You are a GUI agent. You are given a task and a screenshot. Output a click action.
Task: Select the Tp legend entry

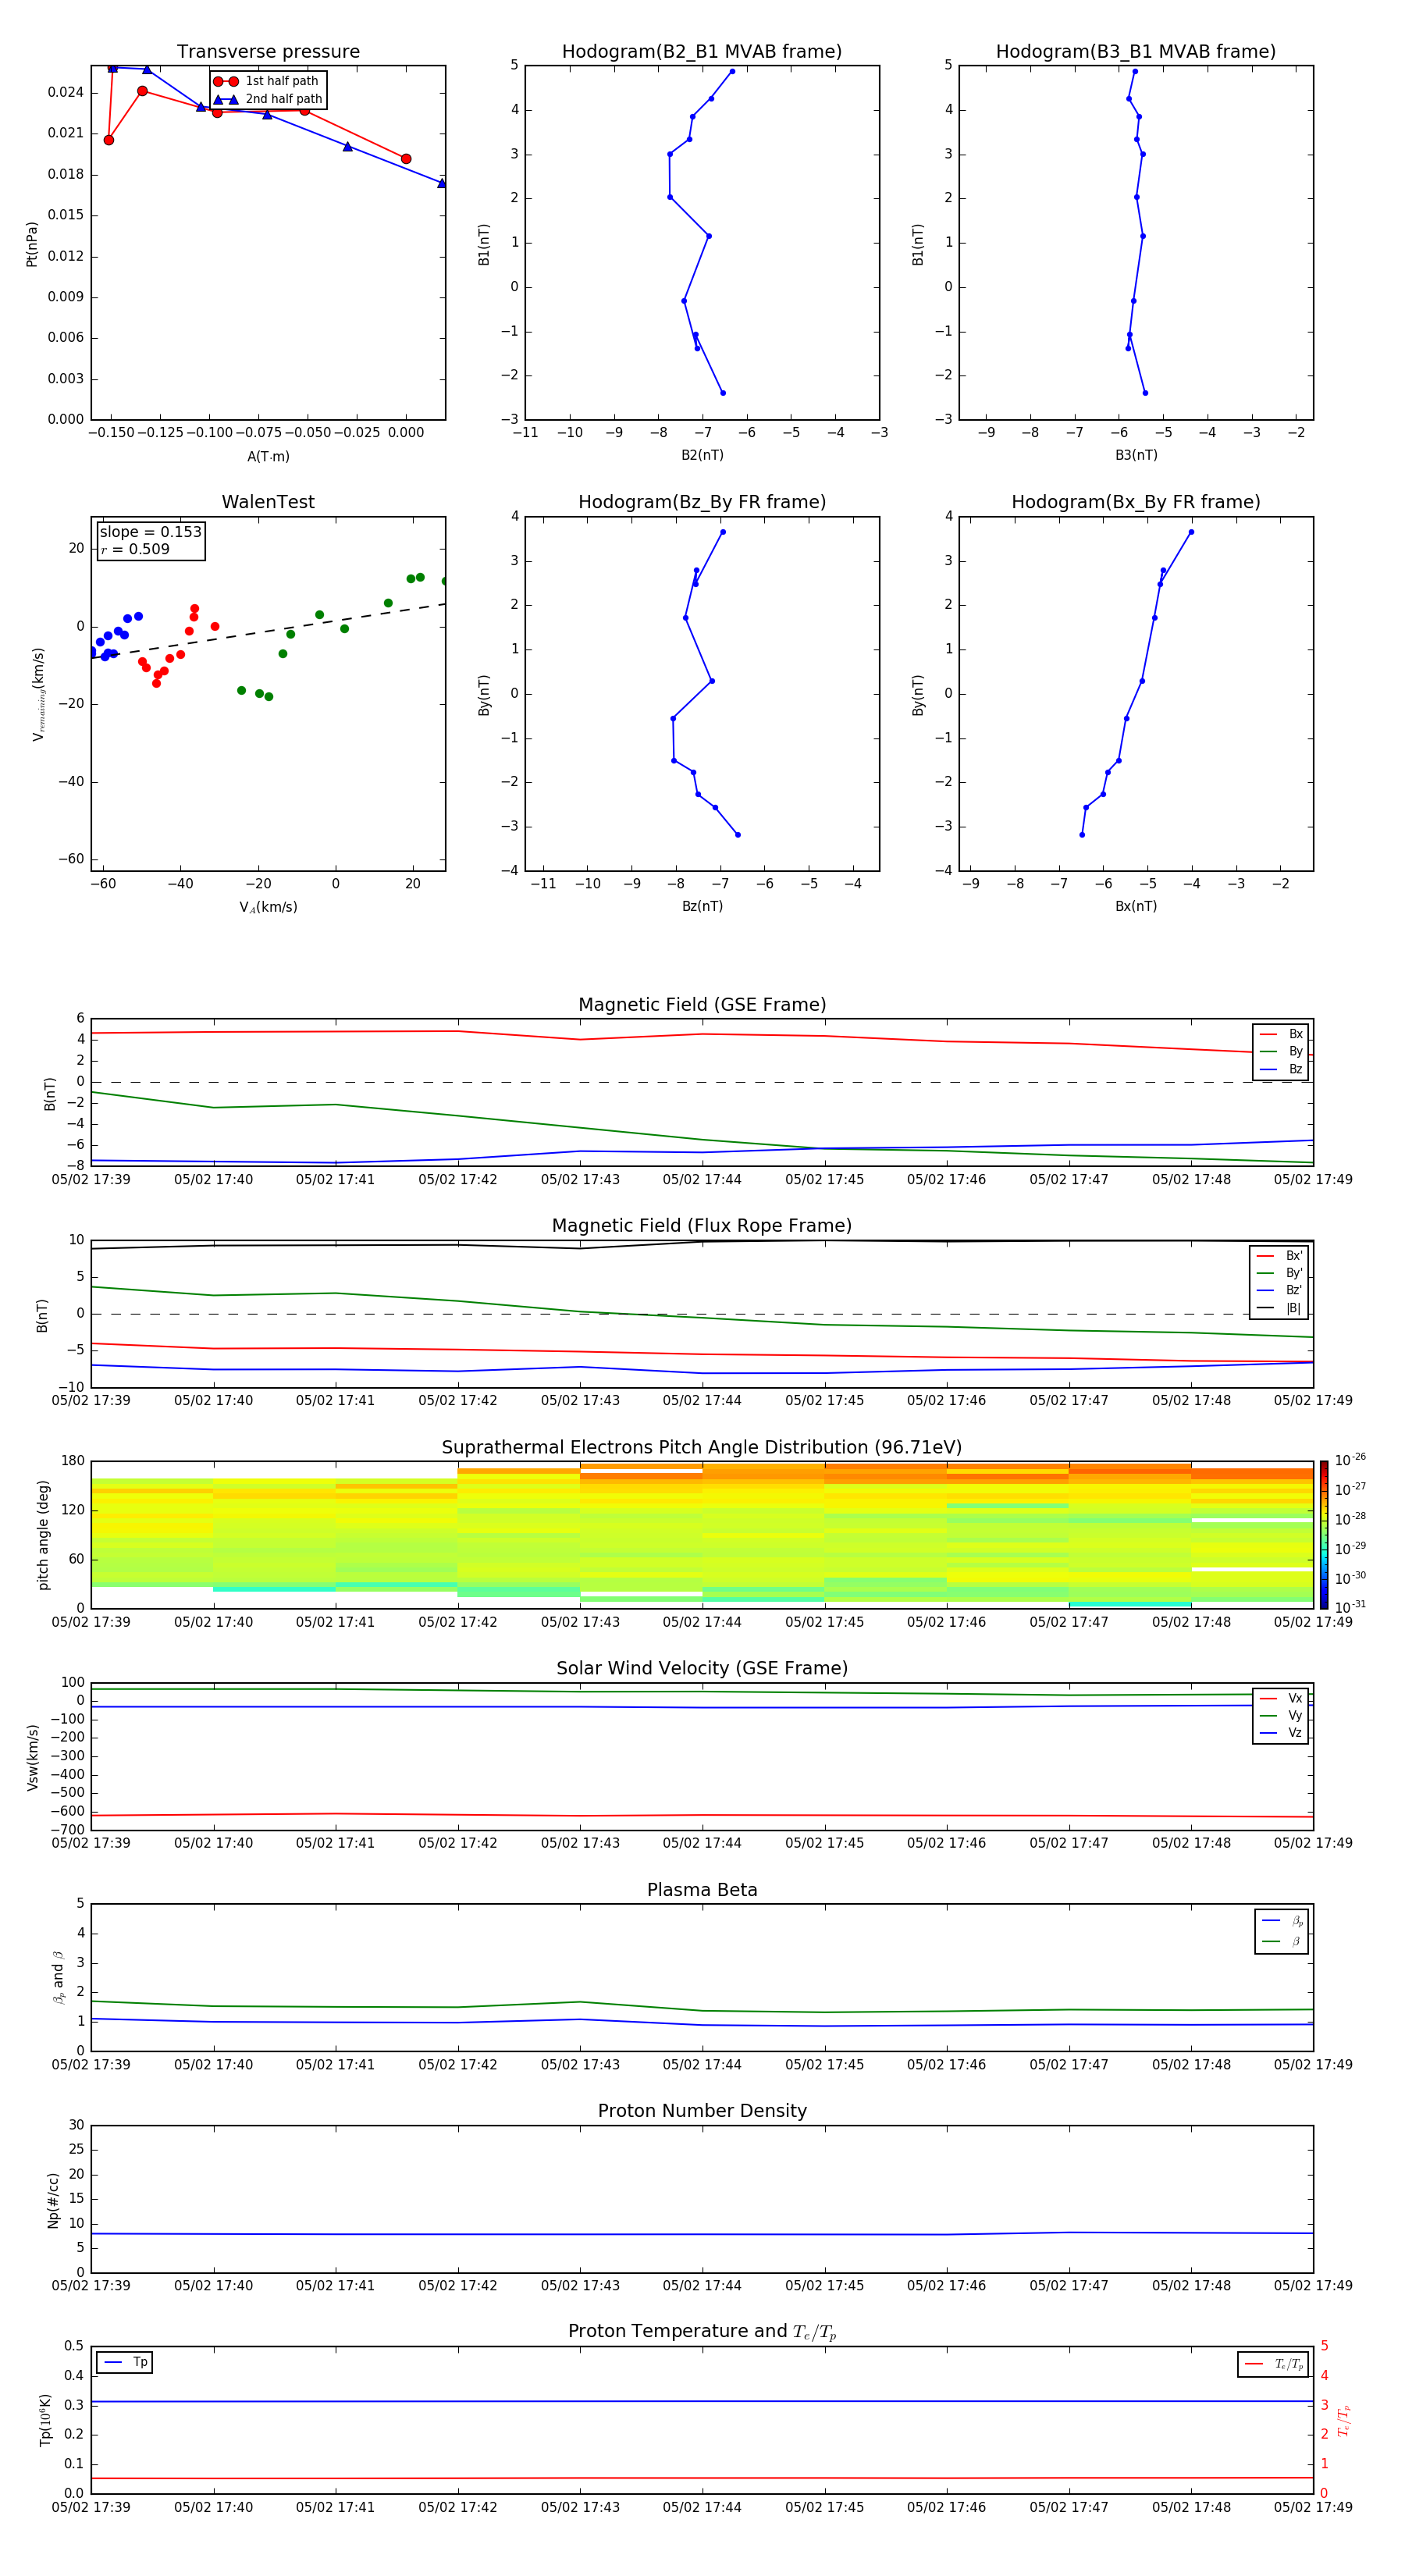point(125,2362)
